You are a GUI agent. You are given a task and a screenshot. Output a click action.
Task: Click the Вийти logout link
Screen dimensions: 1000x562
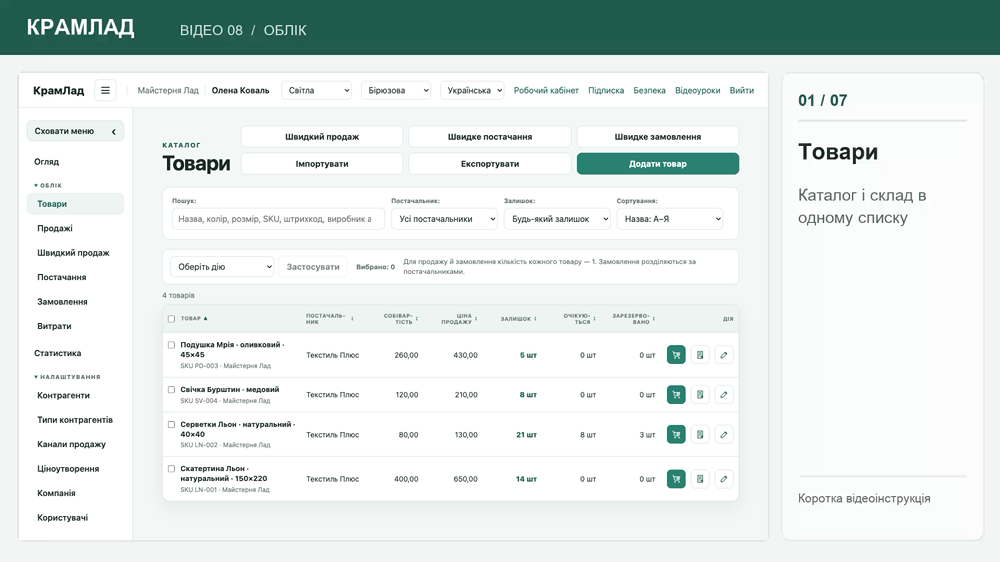pos(741,91)
